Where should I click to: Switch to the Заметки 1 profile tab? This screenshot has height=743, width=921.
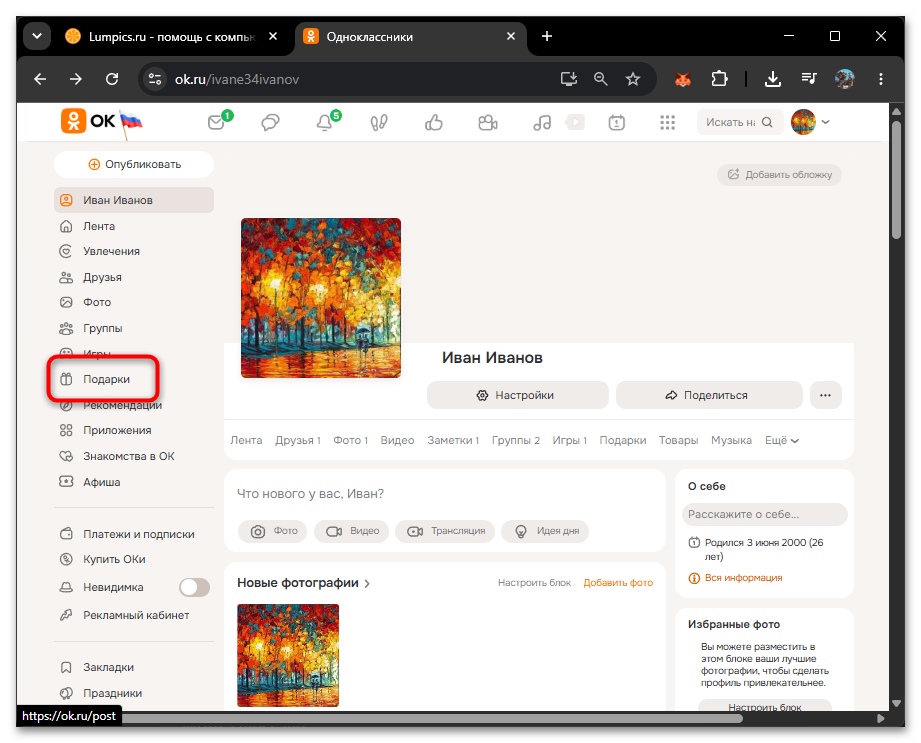(453, 441)
